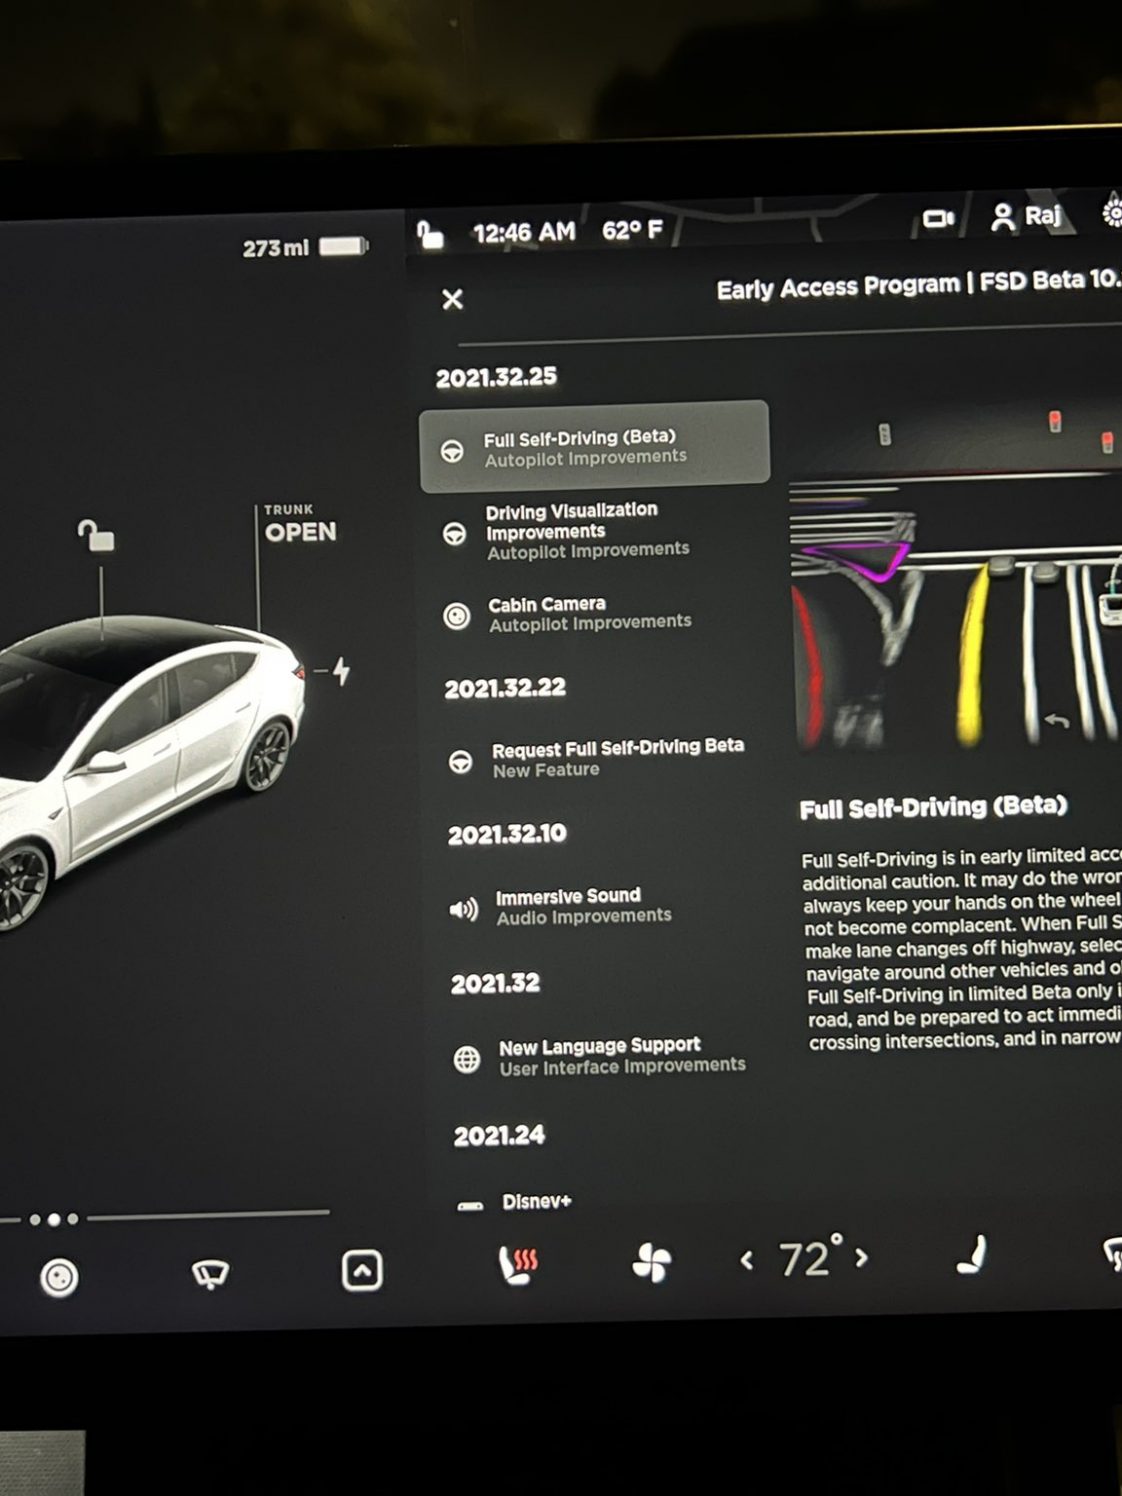Image resolution: width=1122 pixels, height=1496 pixels.
Task: Close the release notes panel
Action: click(x=453, y=299)
